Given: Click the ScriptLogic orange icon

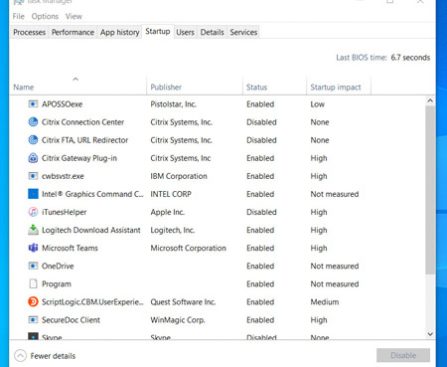Looking at the screenshot, I should point(33,302).
